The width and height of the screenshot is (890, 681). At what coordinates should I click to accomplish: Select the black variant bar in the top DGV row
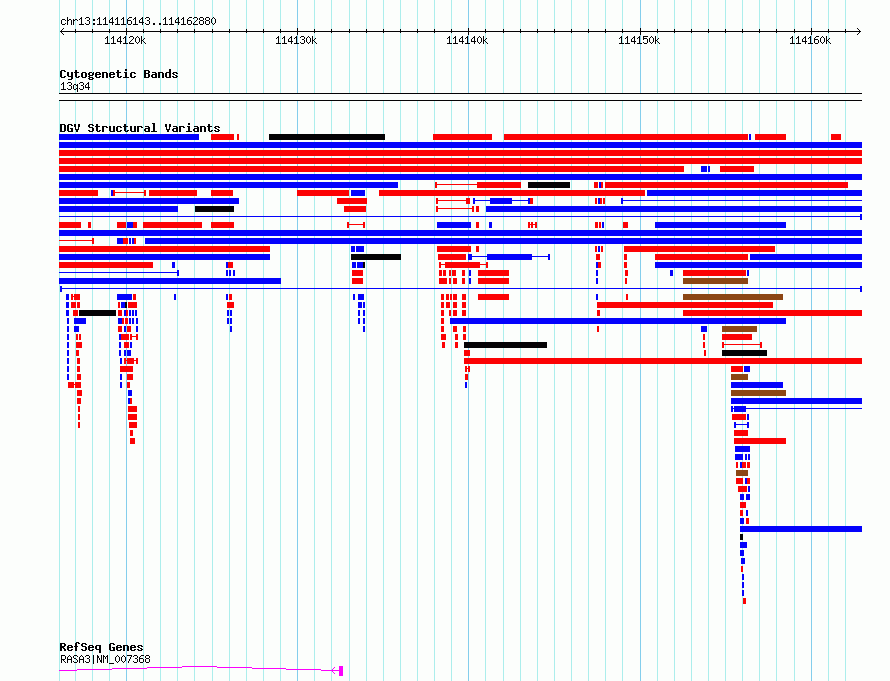(327, 137)
